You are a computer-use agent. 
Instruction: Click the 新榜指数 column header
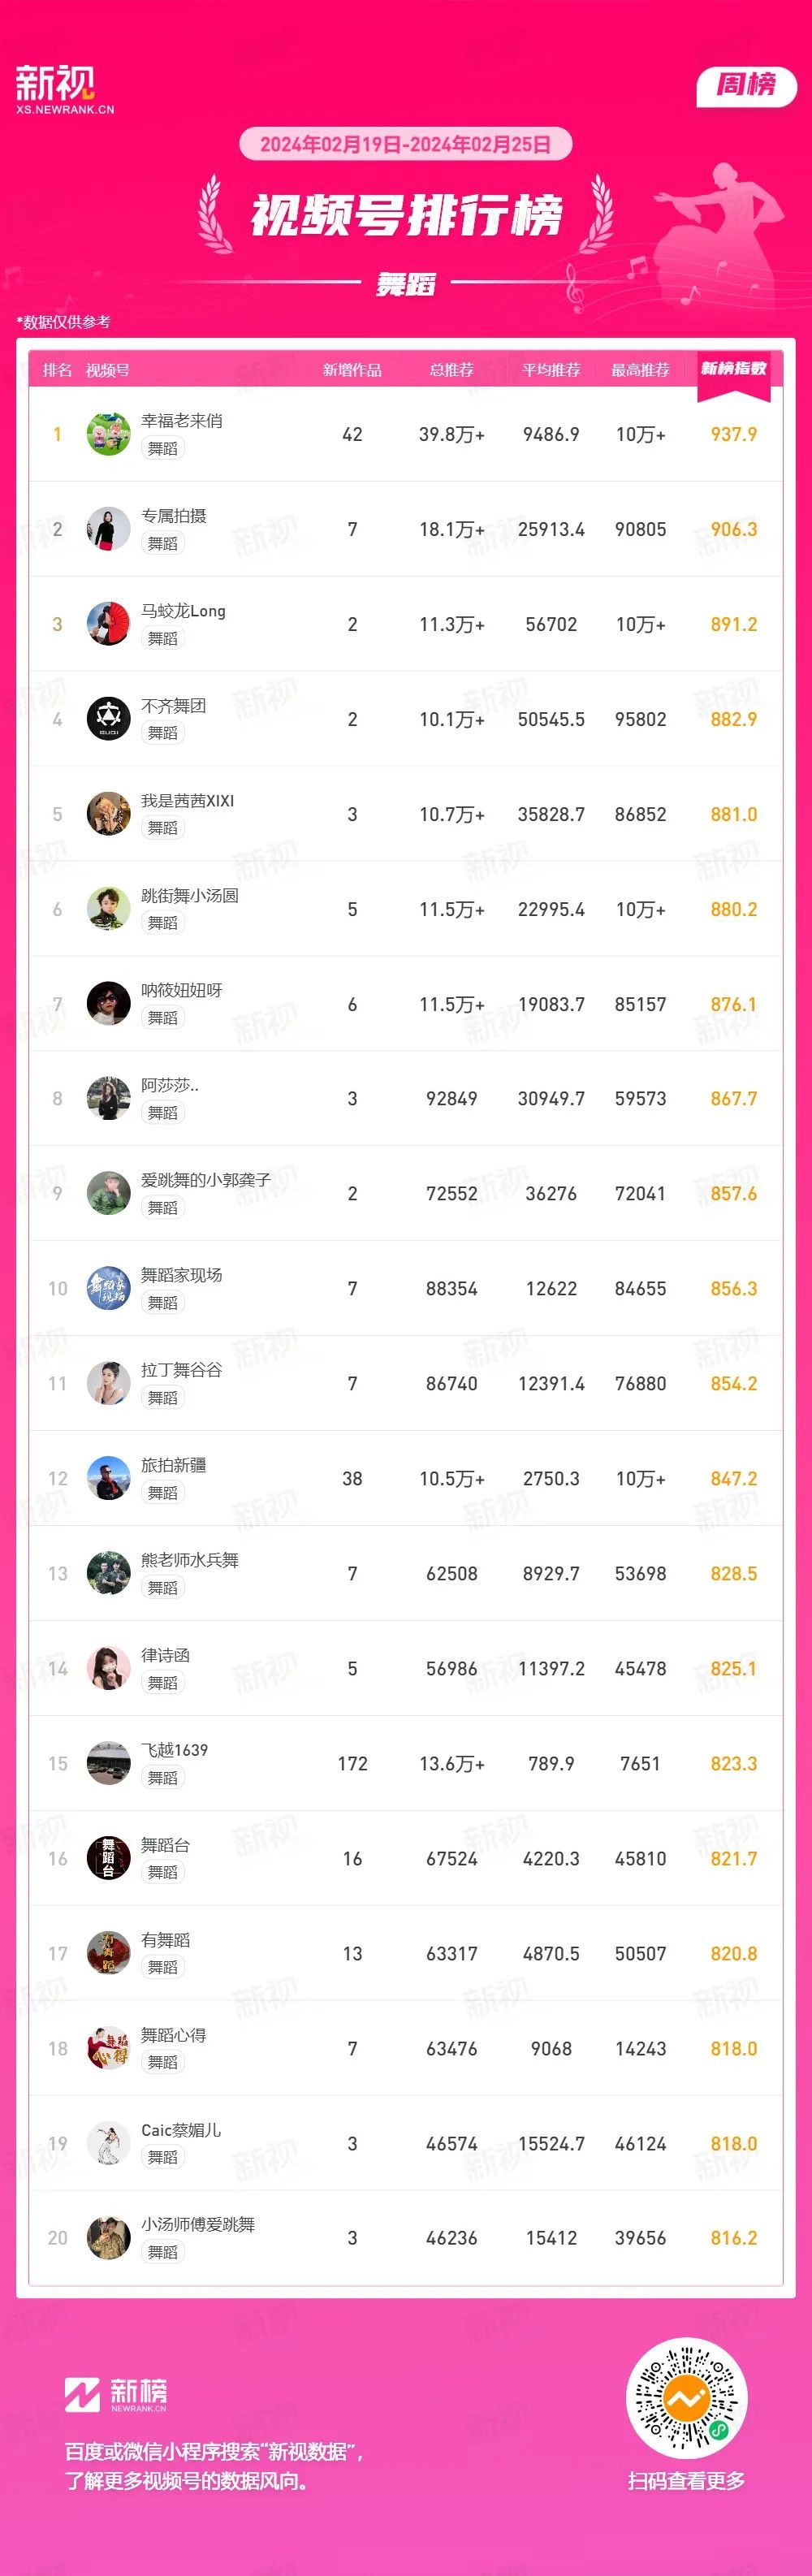click(x=733, y=369)
